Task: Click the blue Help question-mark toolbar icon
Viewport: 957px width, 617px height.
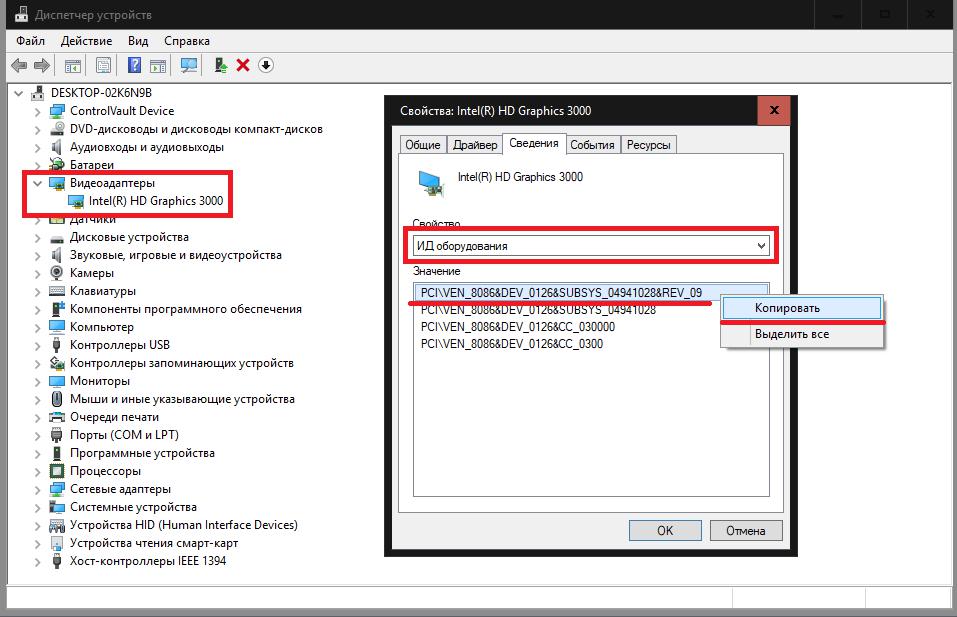Action: (x=134, y=65)
